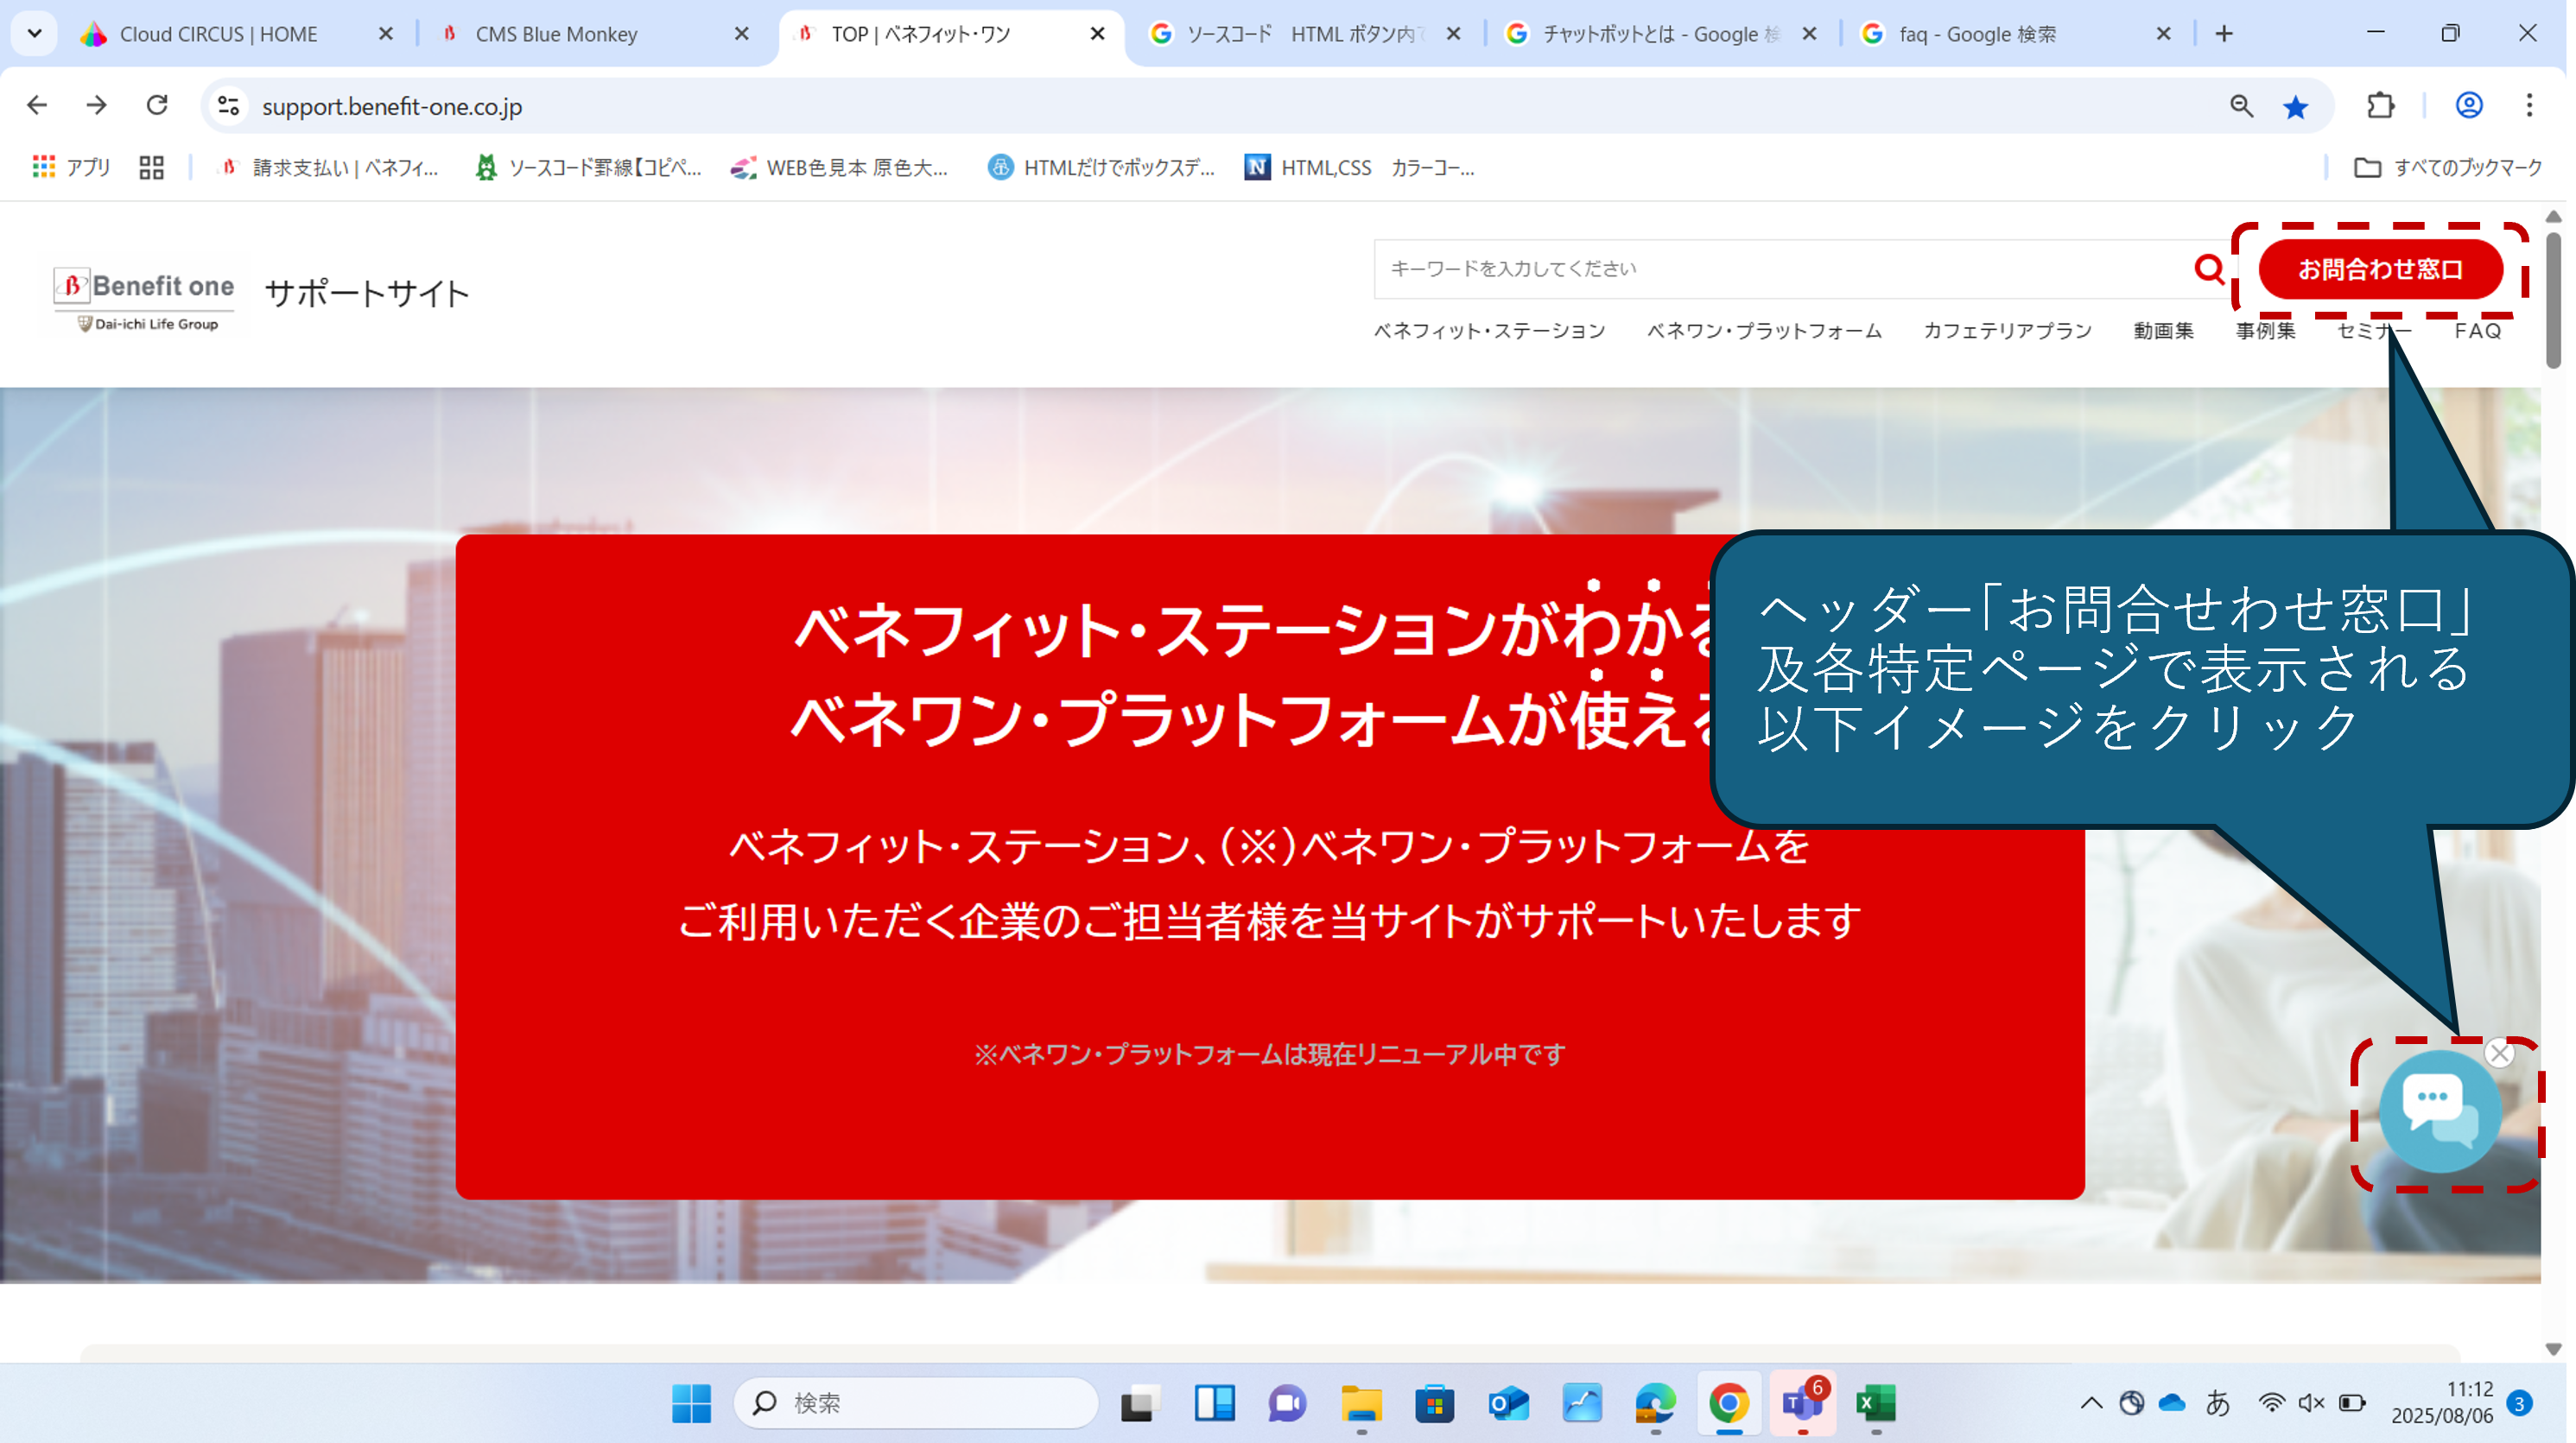2576x1443 pixels.
Task: Open Excel from taskbar
Action: pos(1876,1403)
